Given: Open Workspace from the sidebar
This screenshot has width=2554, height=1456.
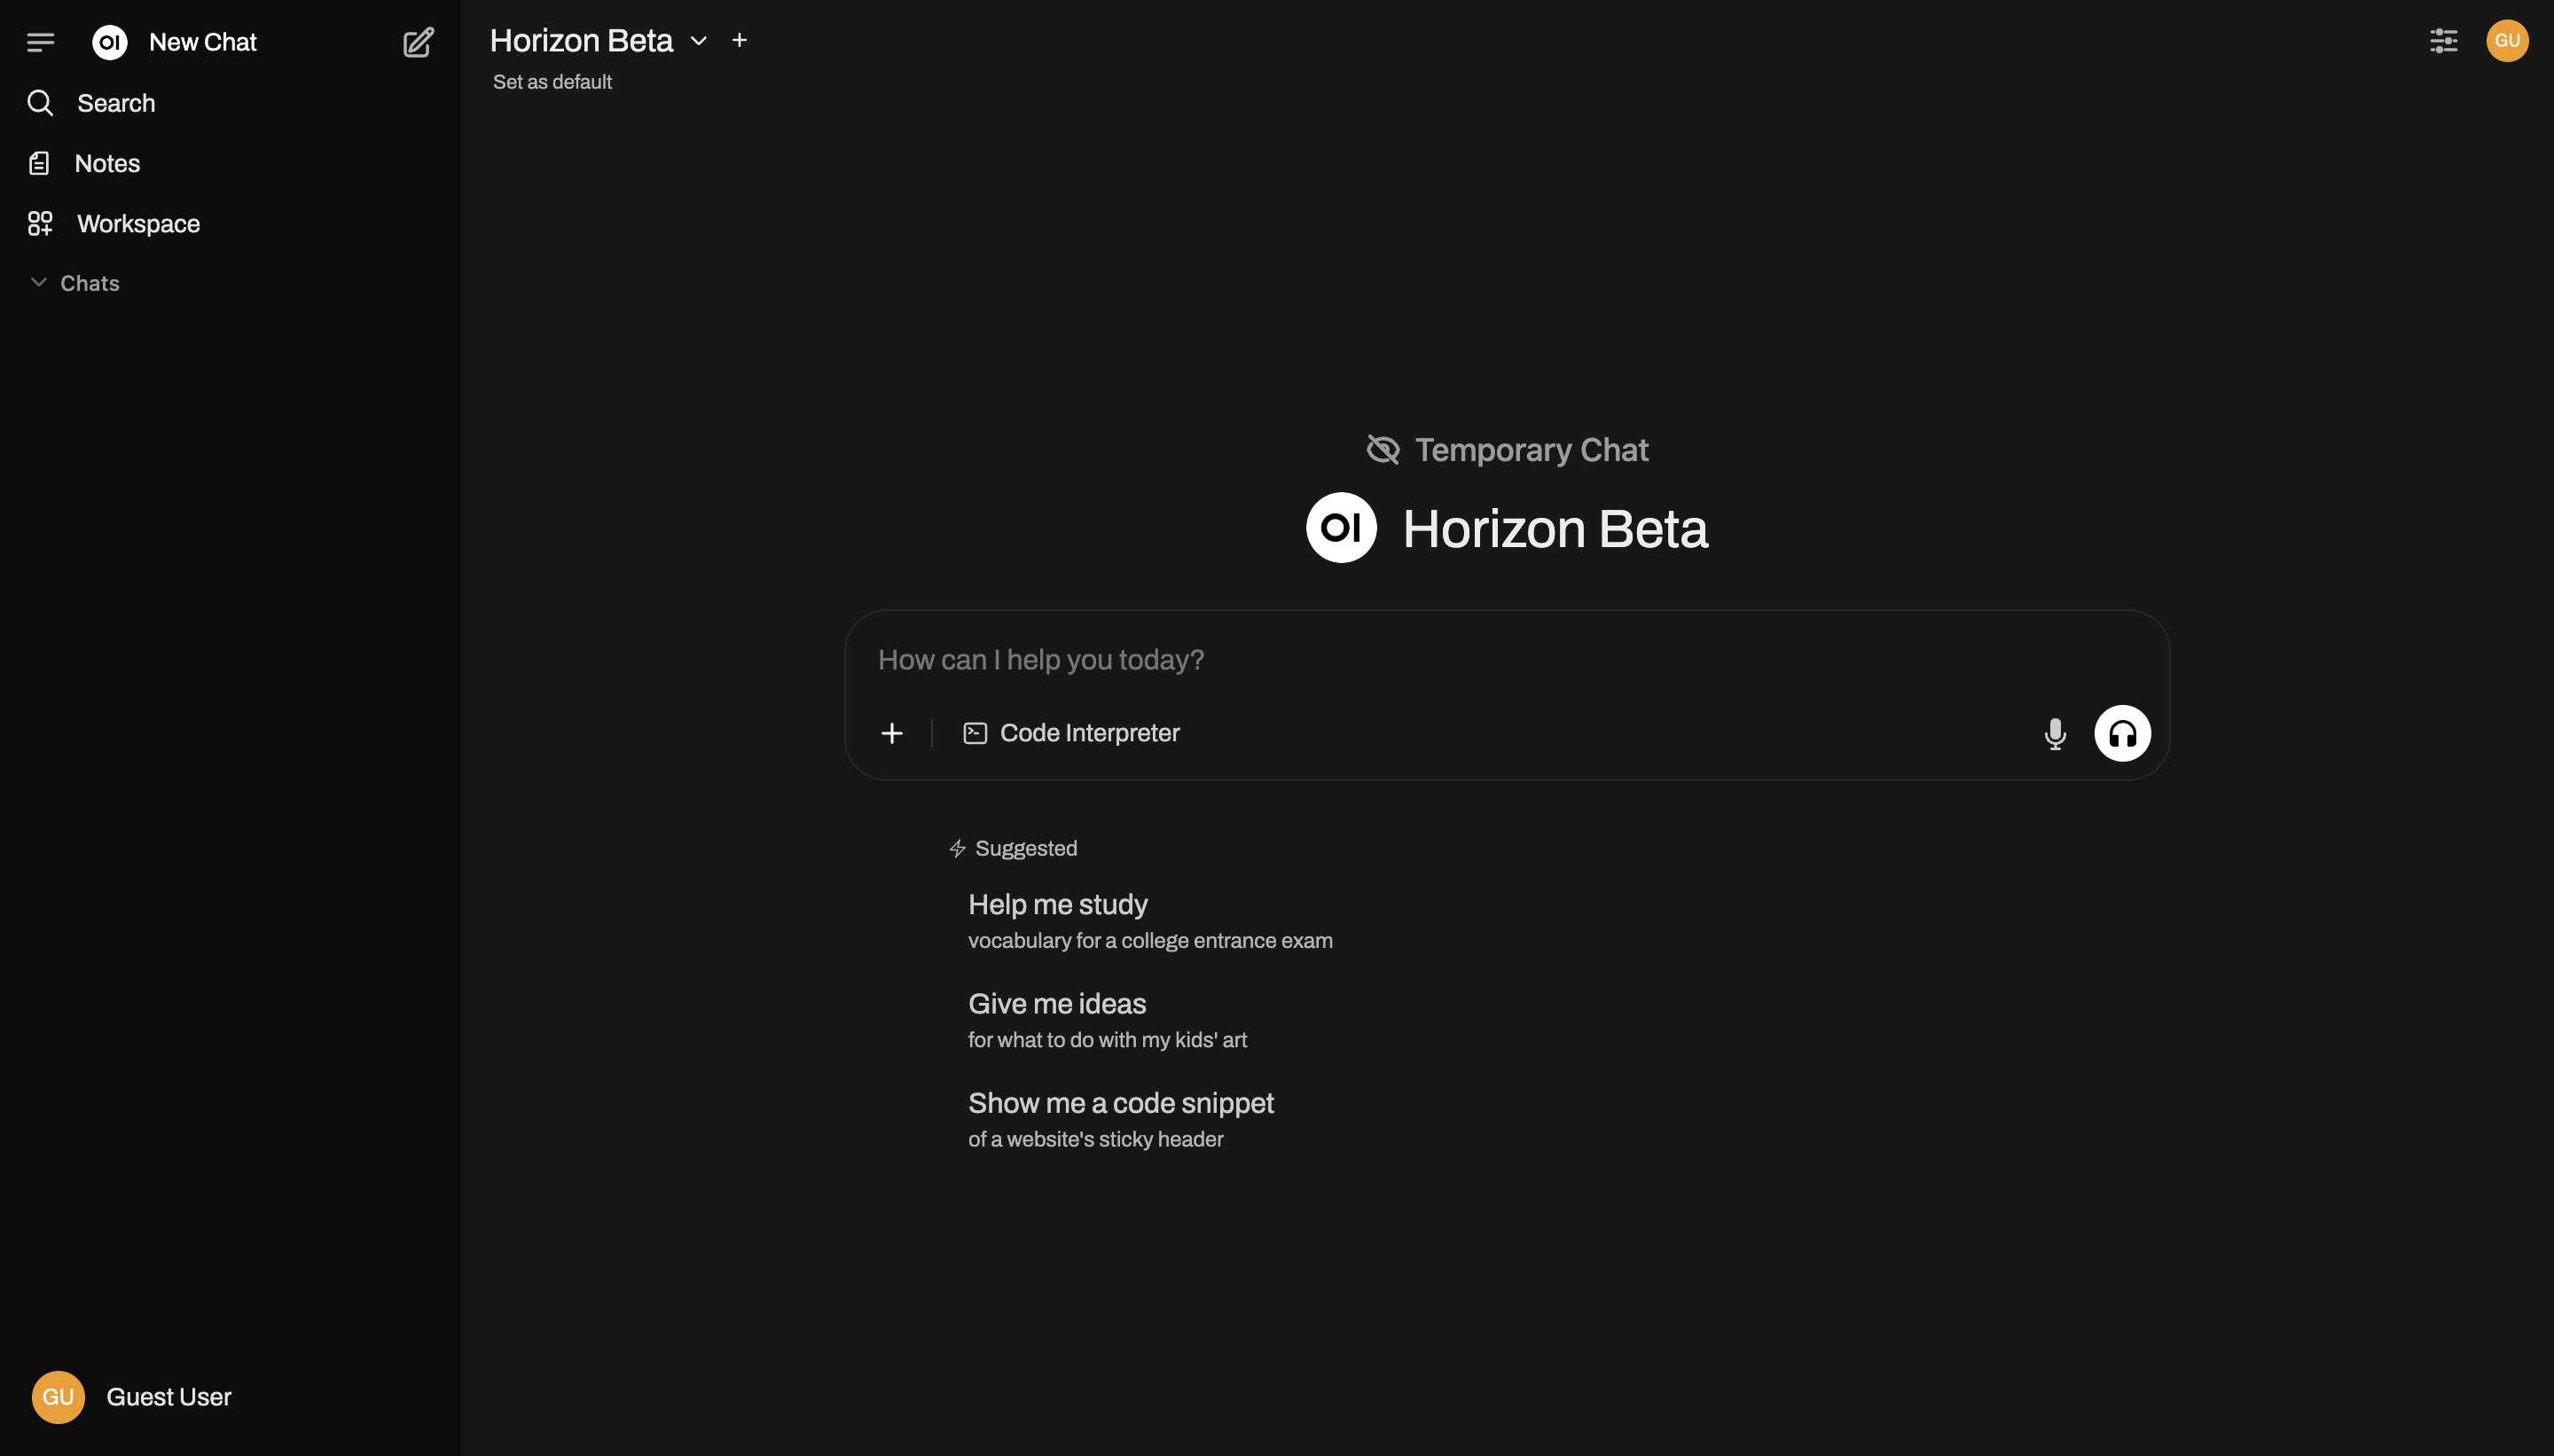Looking at the screenshot, I should click(x=230, y=223).
